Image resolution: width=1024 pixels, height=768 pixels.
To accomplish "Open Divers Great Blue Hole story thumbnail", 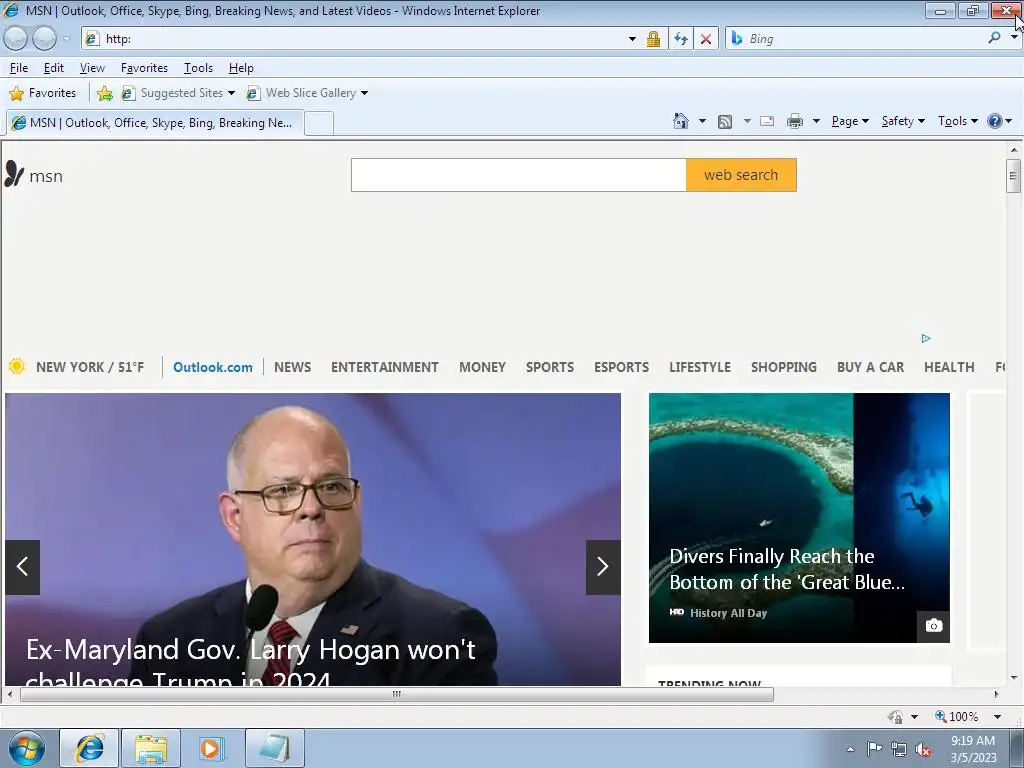I will tap(799, 518).
